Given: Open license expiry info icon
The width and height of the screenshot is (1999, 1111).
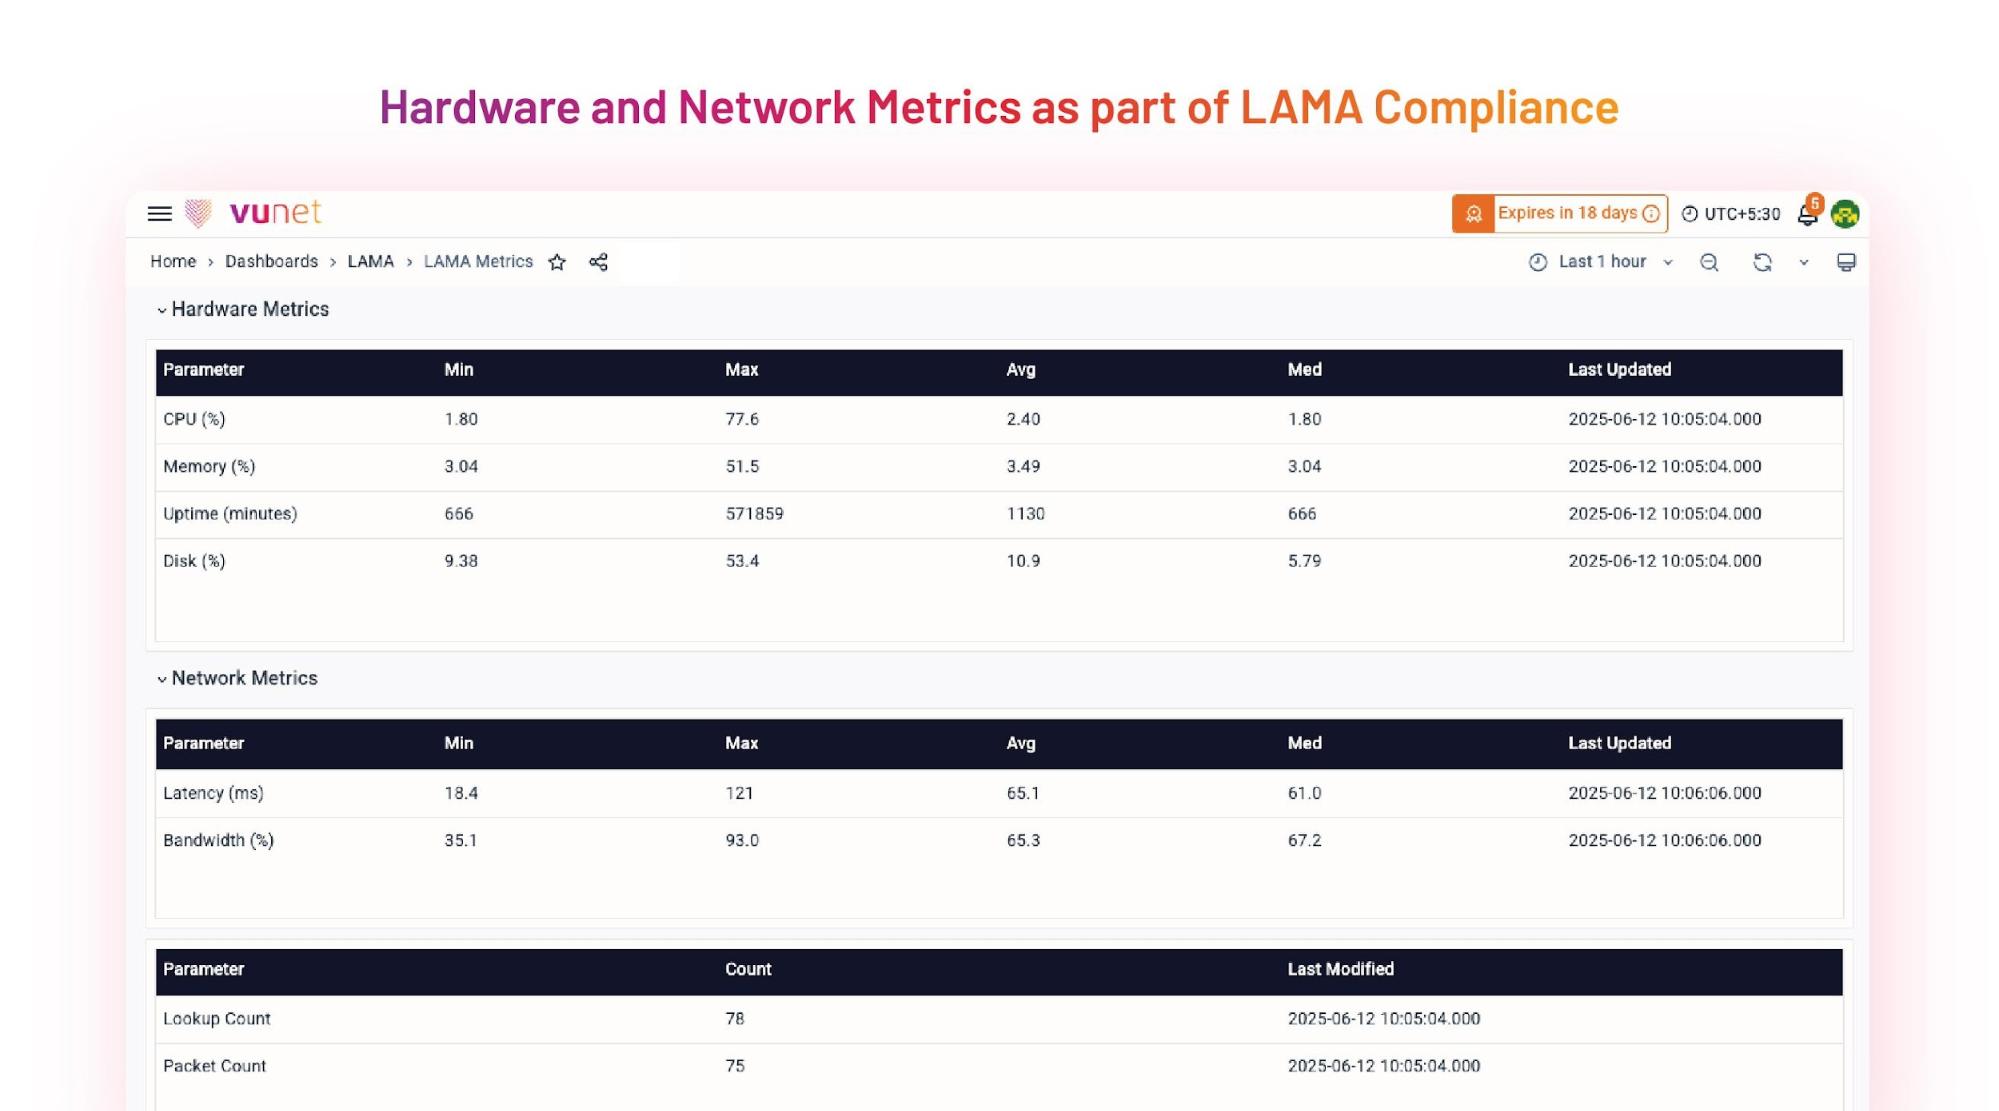Looking at the screenshot, I should pos(1651,214).
